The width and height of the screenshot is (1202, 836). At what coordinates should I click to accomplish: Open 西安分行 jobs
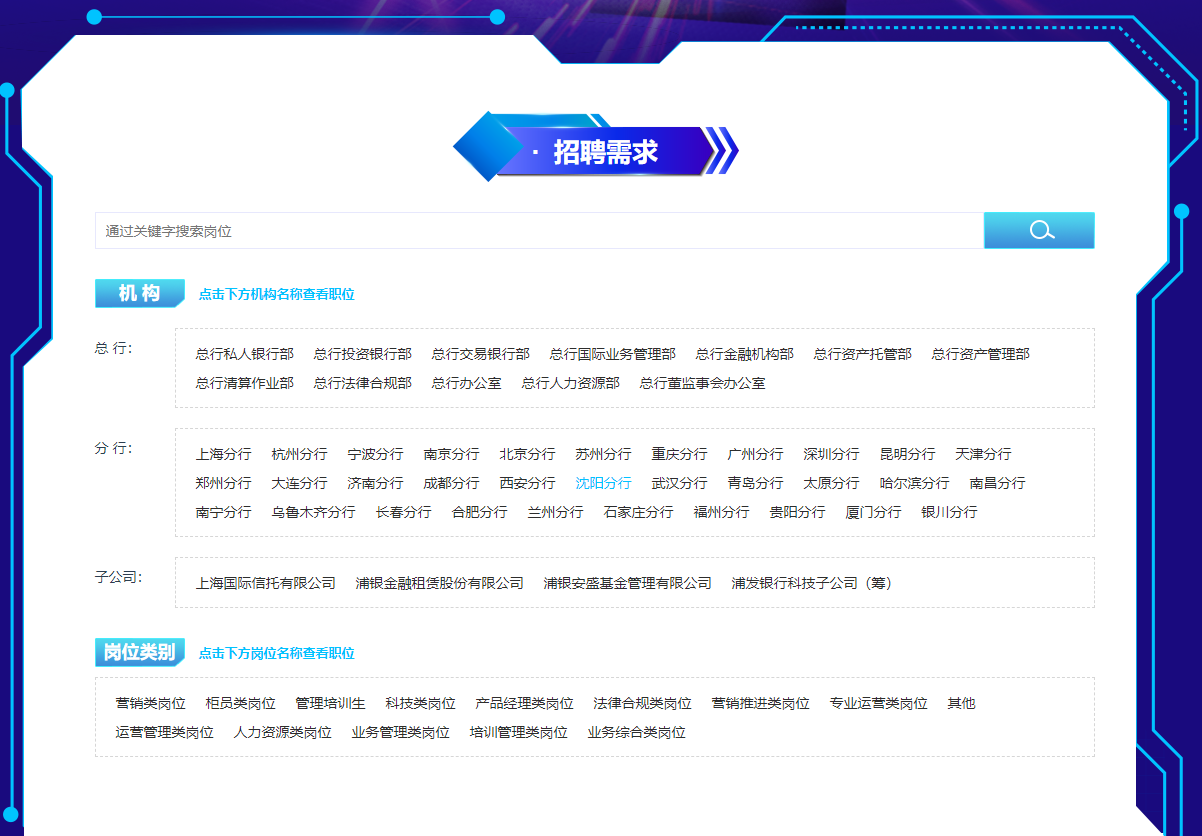[x=528, y=483]
